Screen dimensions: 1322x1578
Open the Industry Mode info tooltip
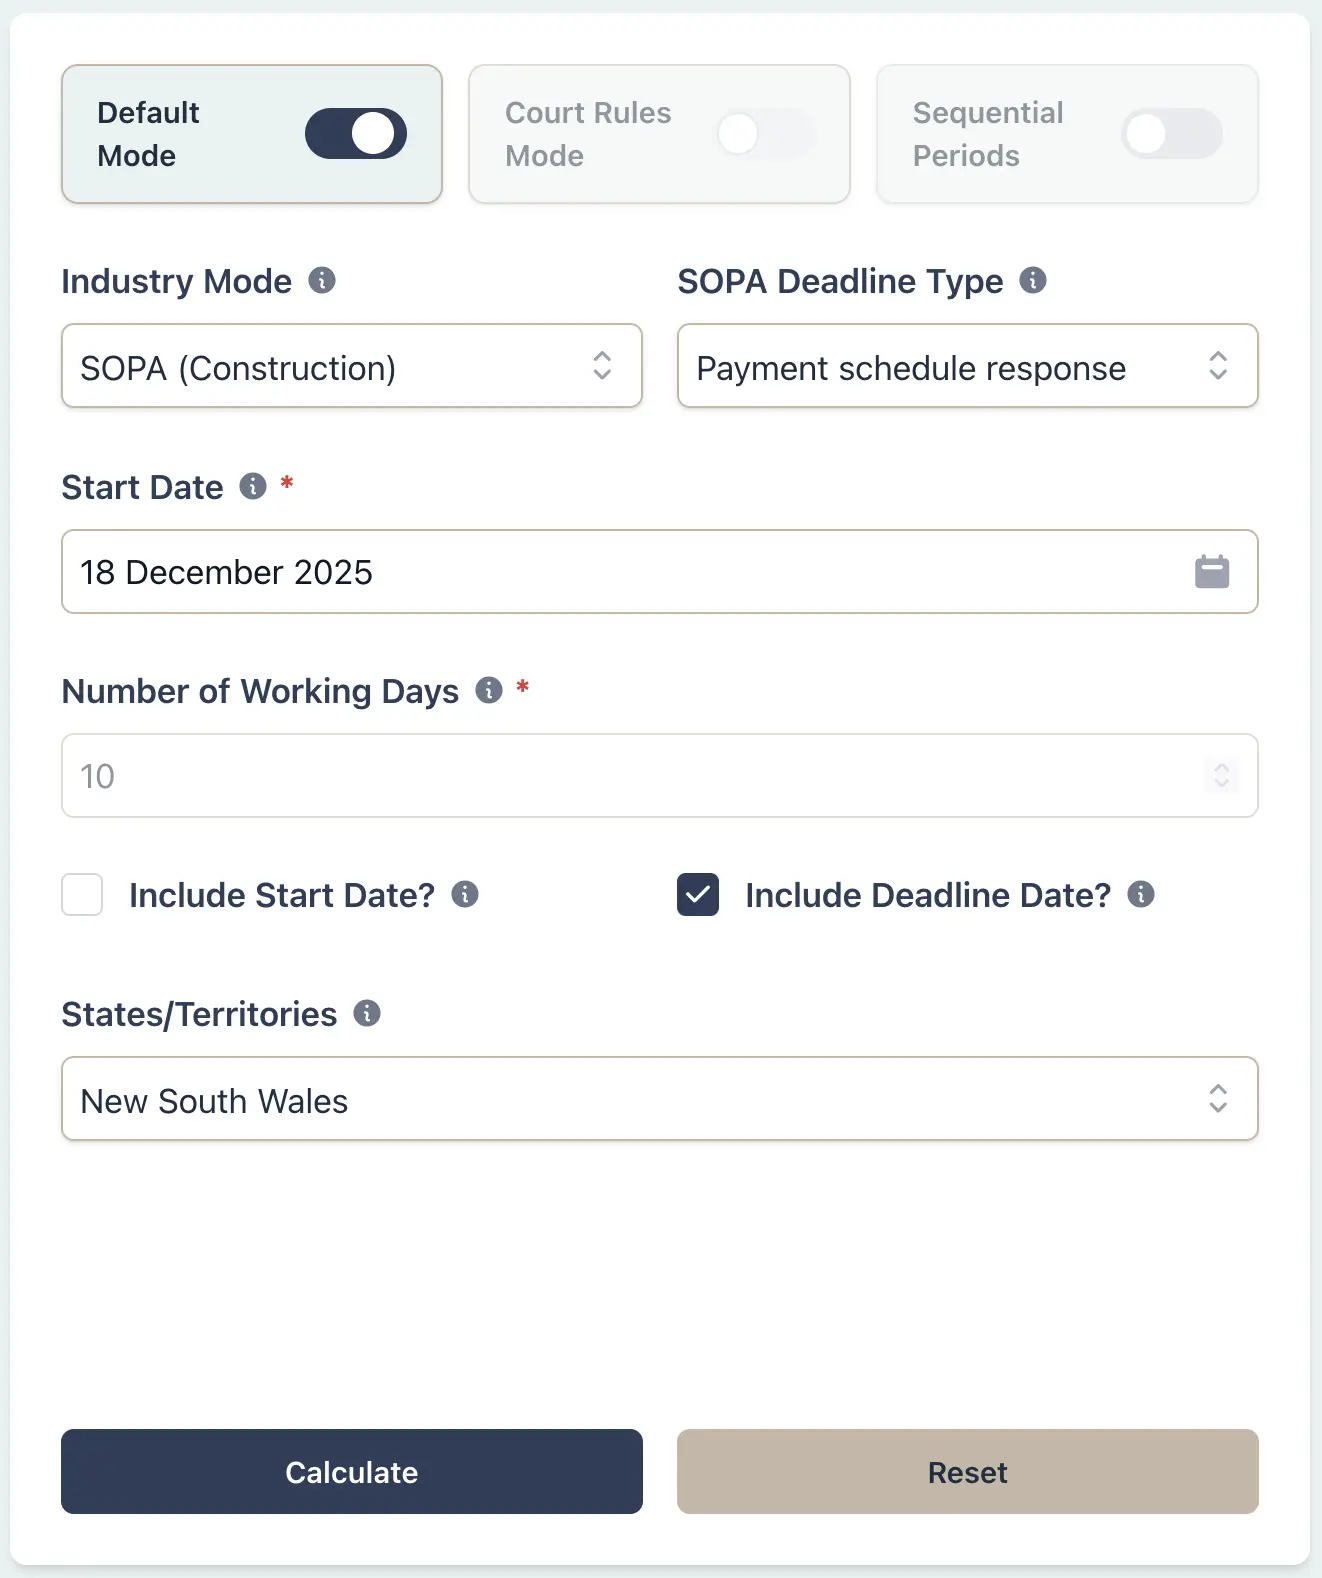tap(322, 281)
